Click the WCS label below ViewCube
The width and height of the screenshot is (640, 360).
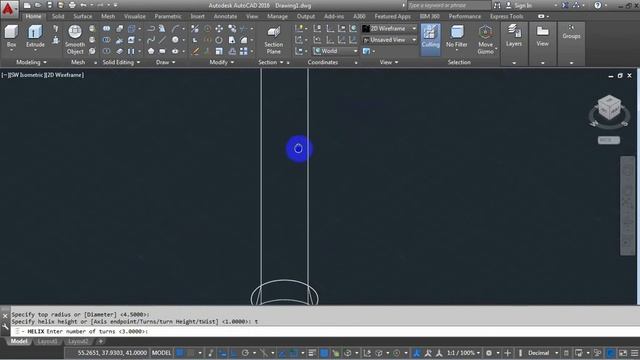[609, 140]
